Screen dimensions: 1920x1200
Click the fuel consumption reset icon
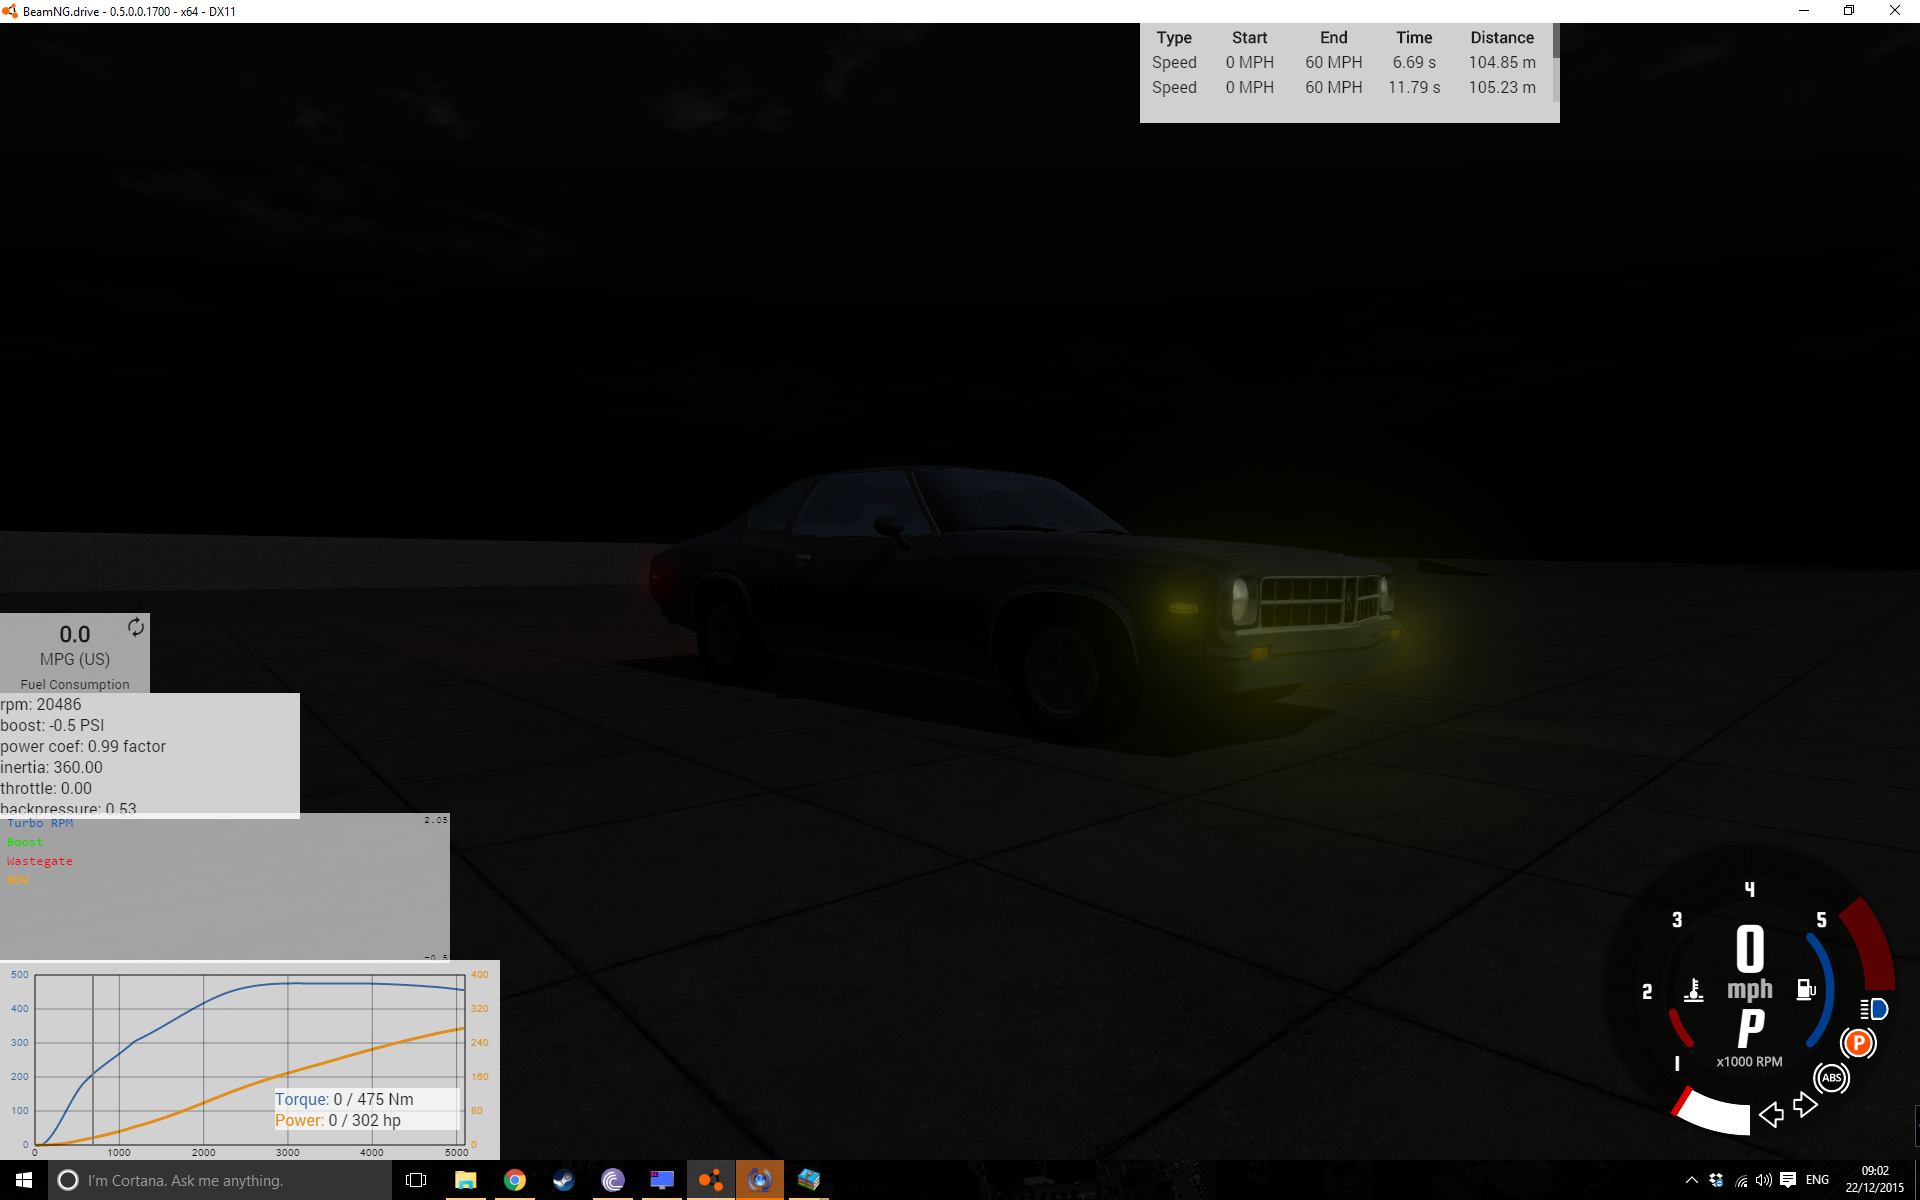point(136,627)
